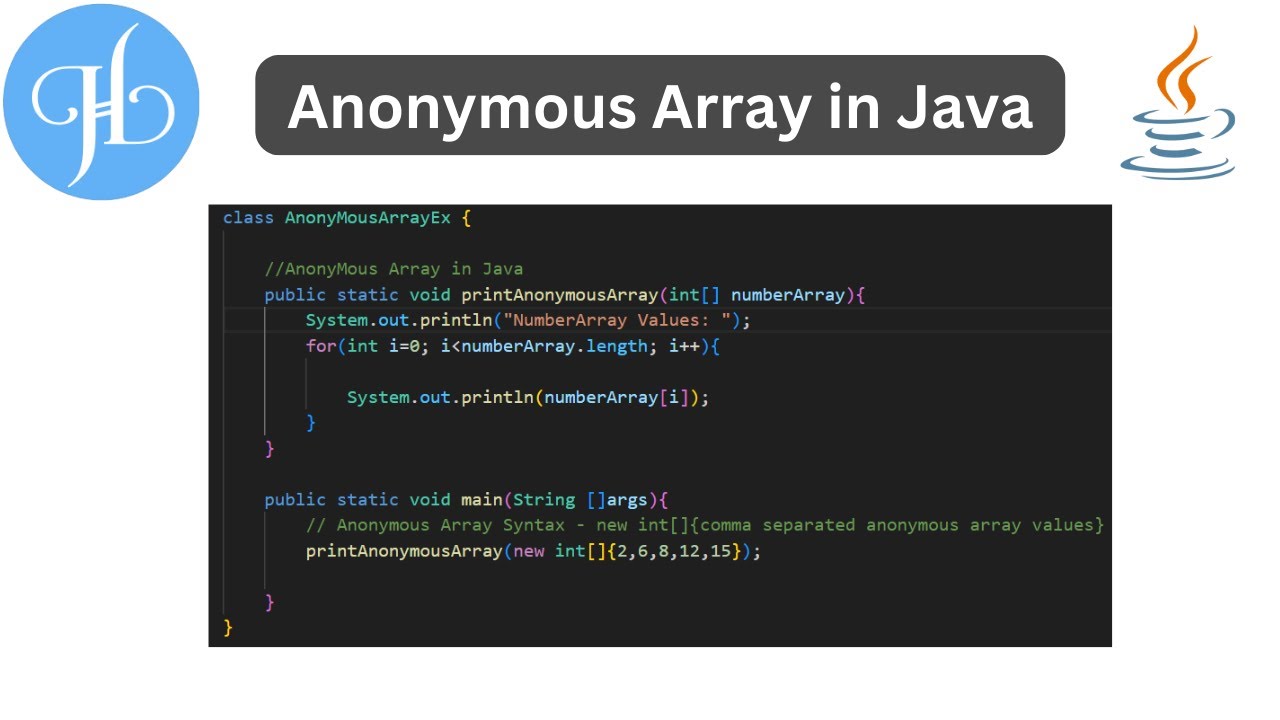
Task: Click the "public static void main" line
Action: pyautogui.click(x=465, y=499)
